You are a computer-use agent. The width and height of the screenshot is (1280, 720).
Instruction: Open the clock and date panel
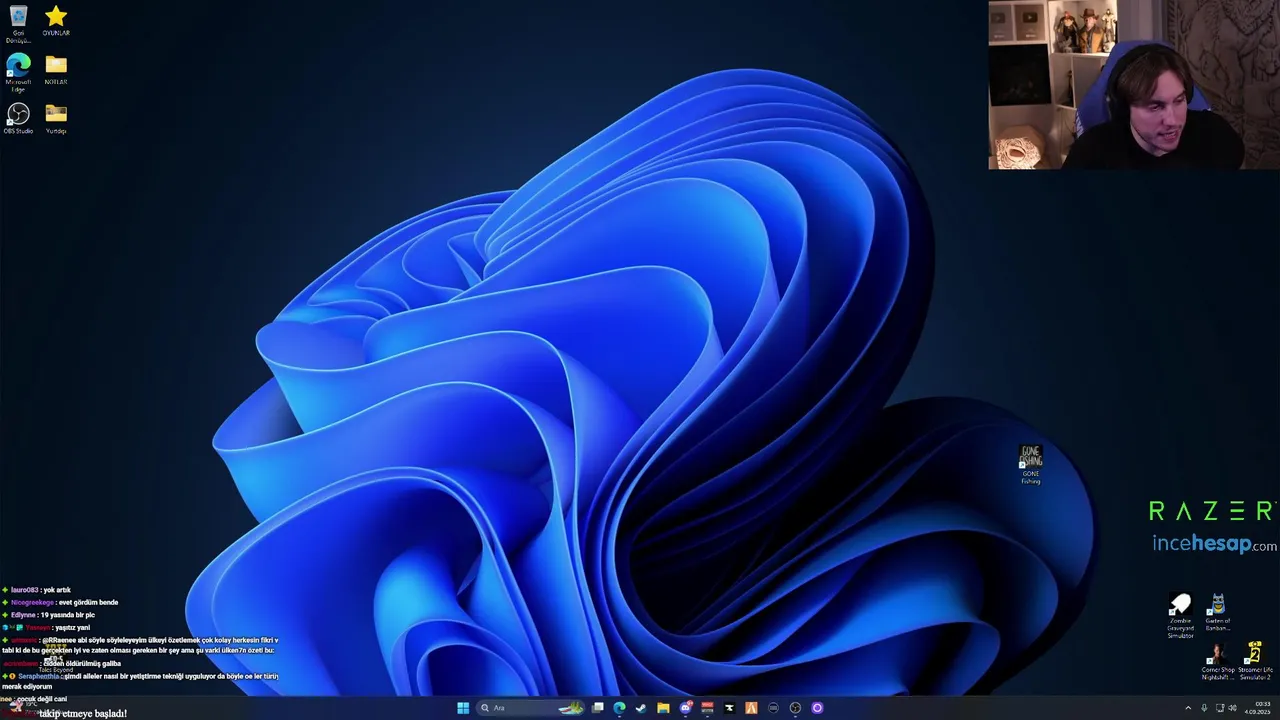(x=1257, y=708)
